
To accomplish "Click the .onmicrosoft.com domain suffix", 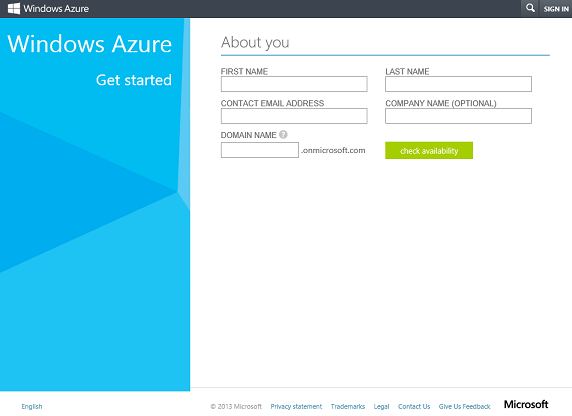I will (333, 150).
